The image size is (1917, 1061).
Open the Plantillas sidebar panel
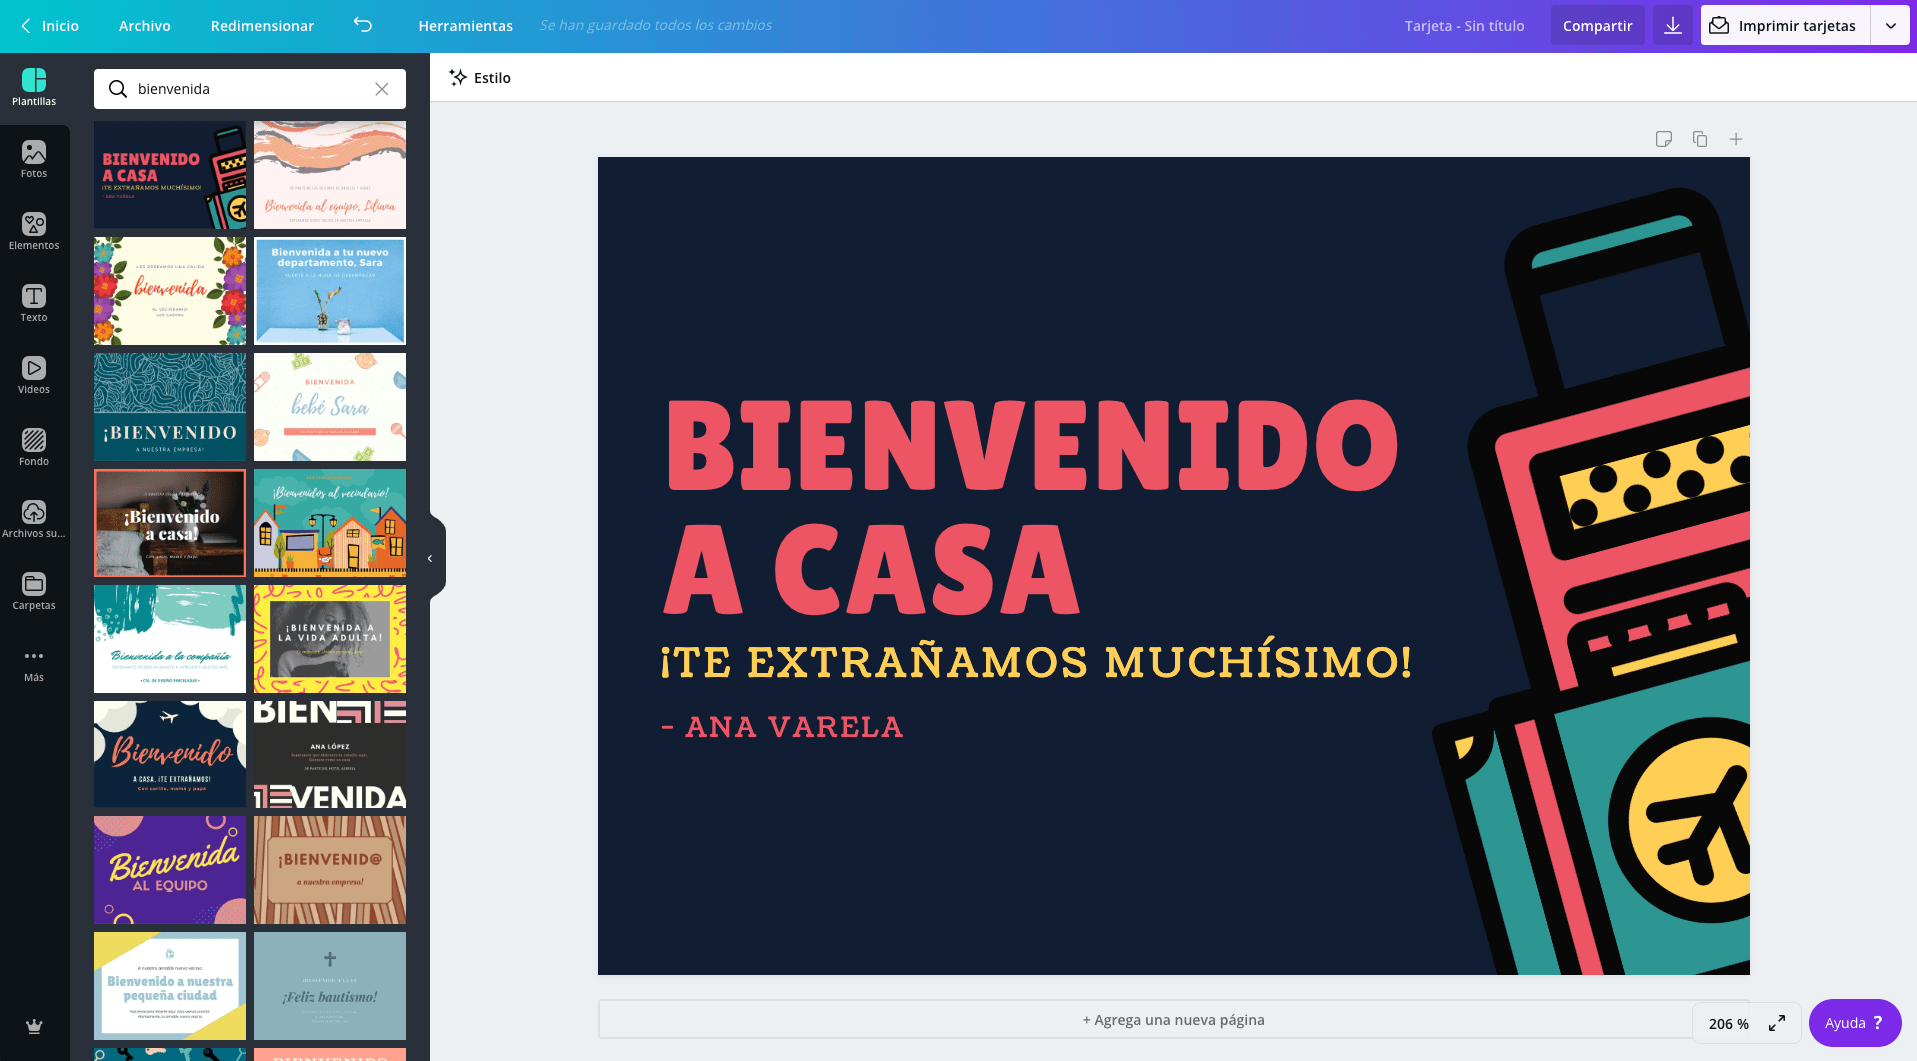34,88
